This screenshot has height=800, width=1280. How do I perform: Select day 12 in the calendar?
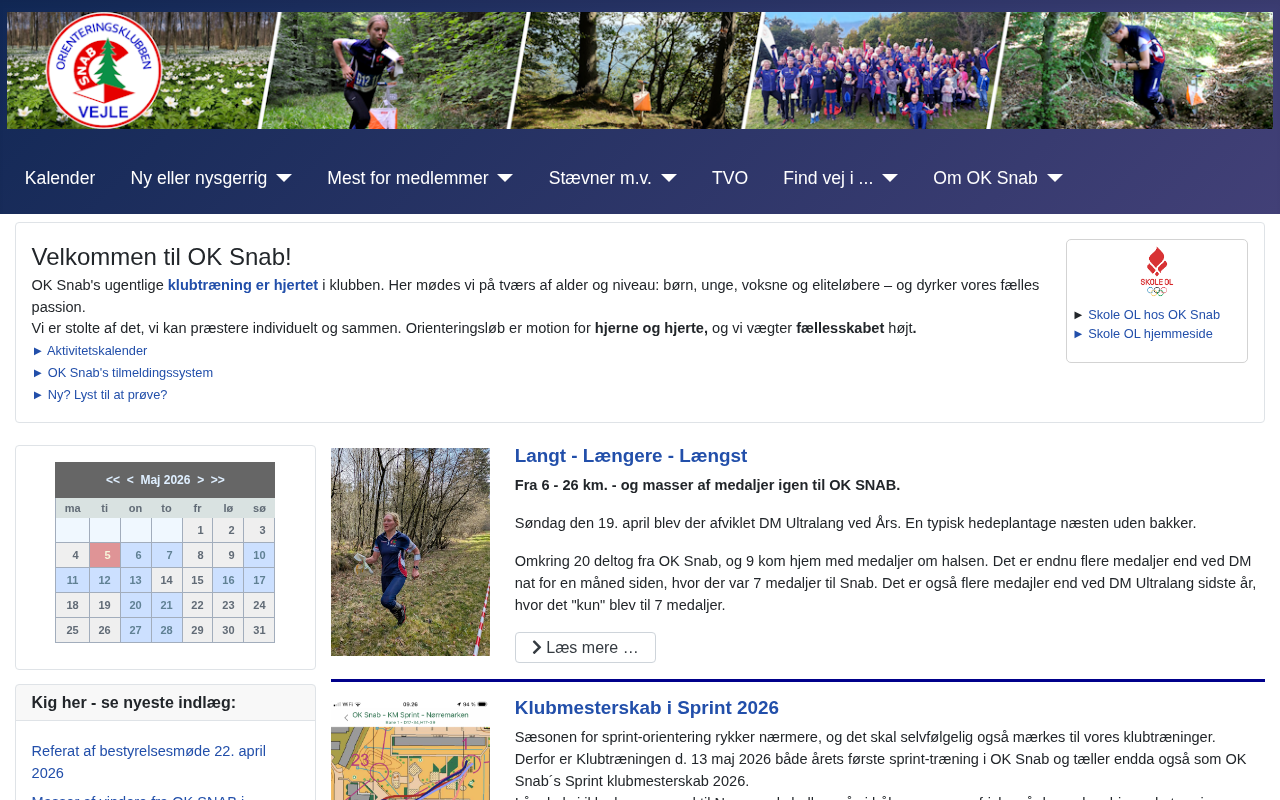coord(105,580)
